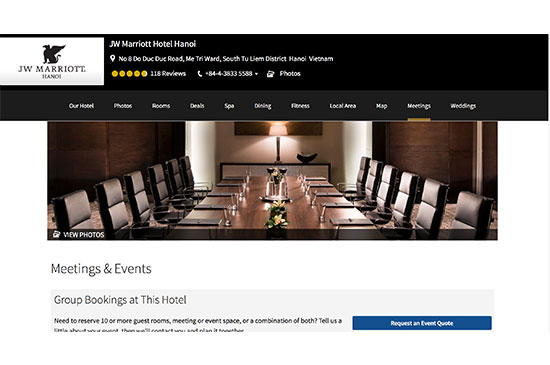
Task: Click the photos icon in header
Action: tap(270, 74)
